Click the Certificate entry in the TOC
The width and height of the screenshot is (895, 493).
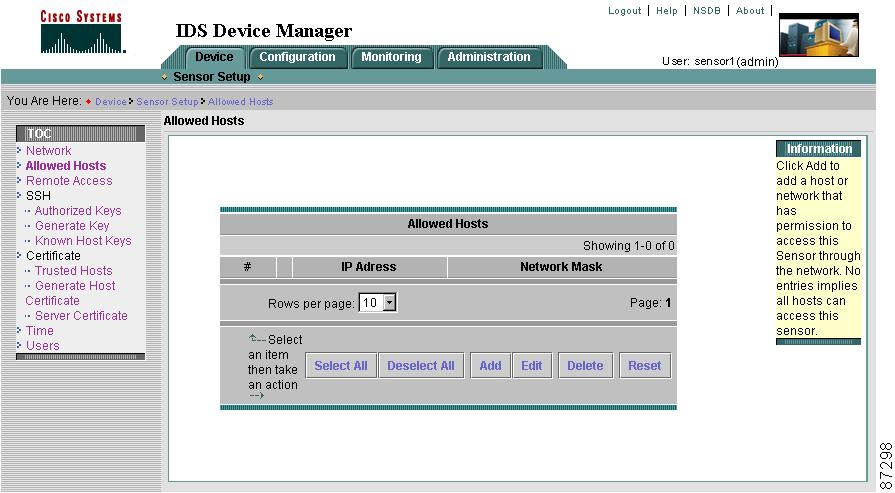point(53,256)
